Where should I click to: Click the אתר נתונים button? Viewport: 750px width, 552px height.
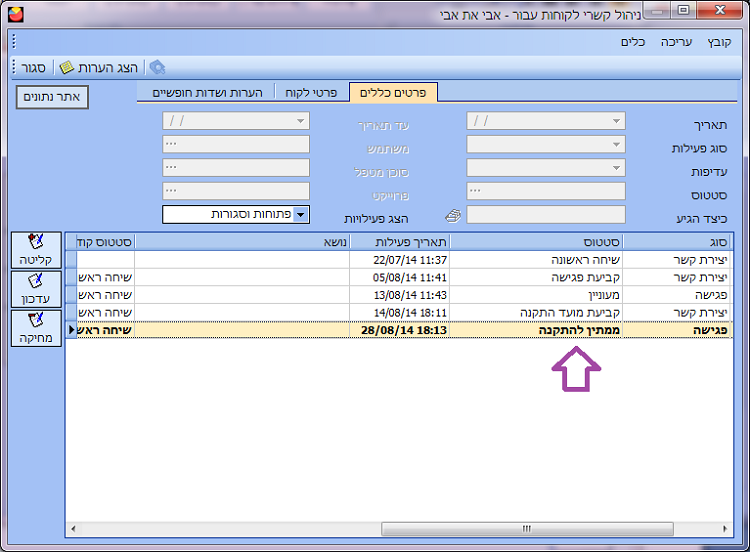click(x=52, y=97)
